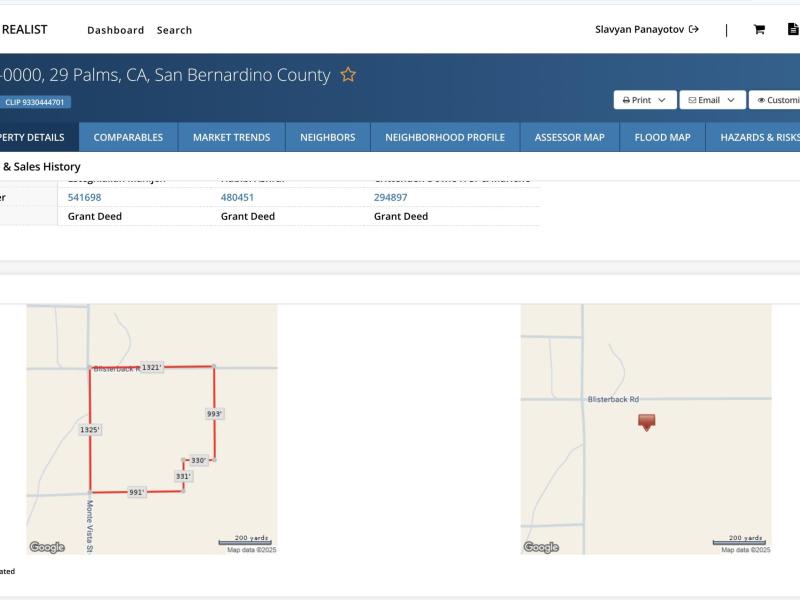Click the red property marker on map
The width and height of the screenshot is (800, 600).
[647, 422]
